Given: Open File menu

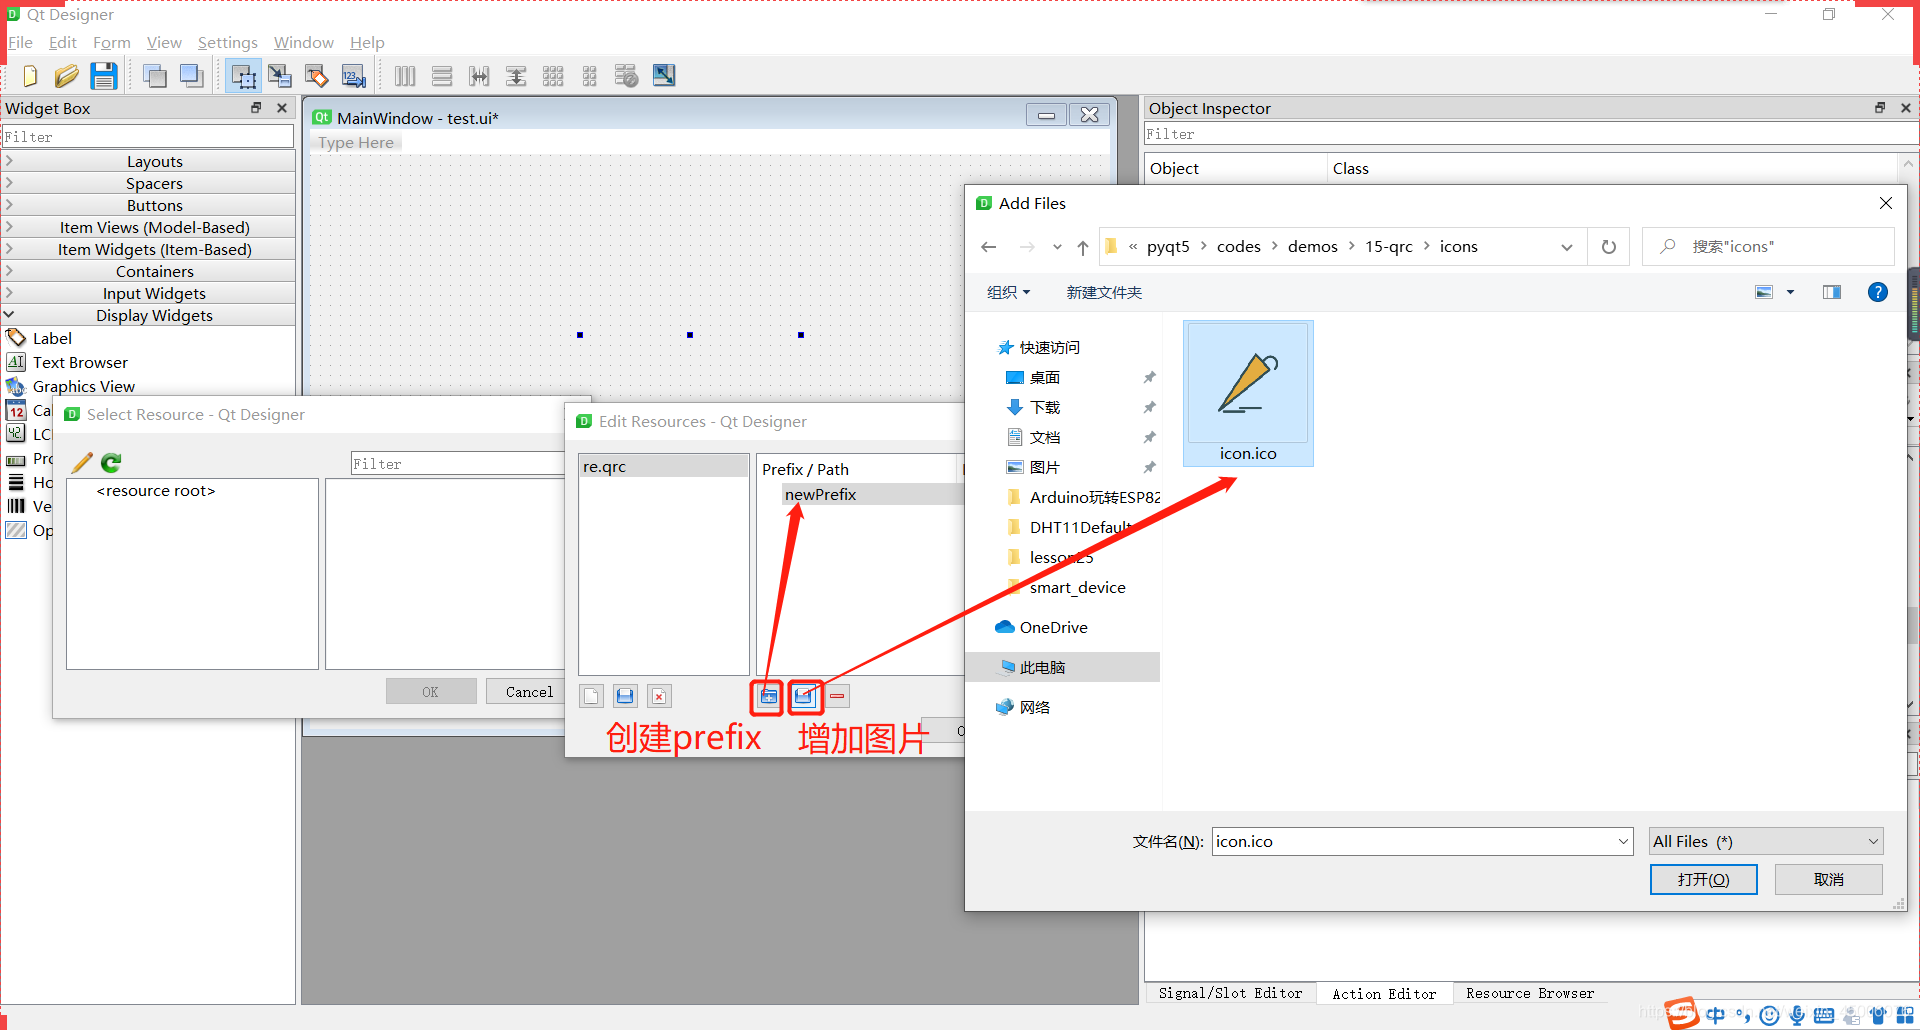Looking at the screenshot, I should coord(20,42).
